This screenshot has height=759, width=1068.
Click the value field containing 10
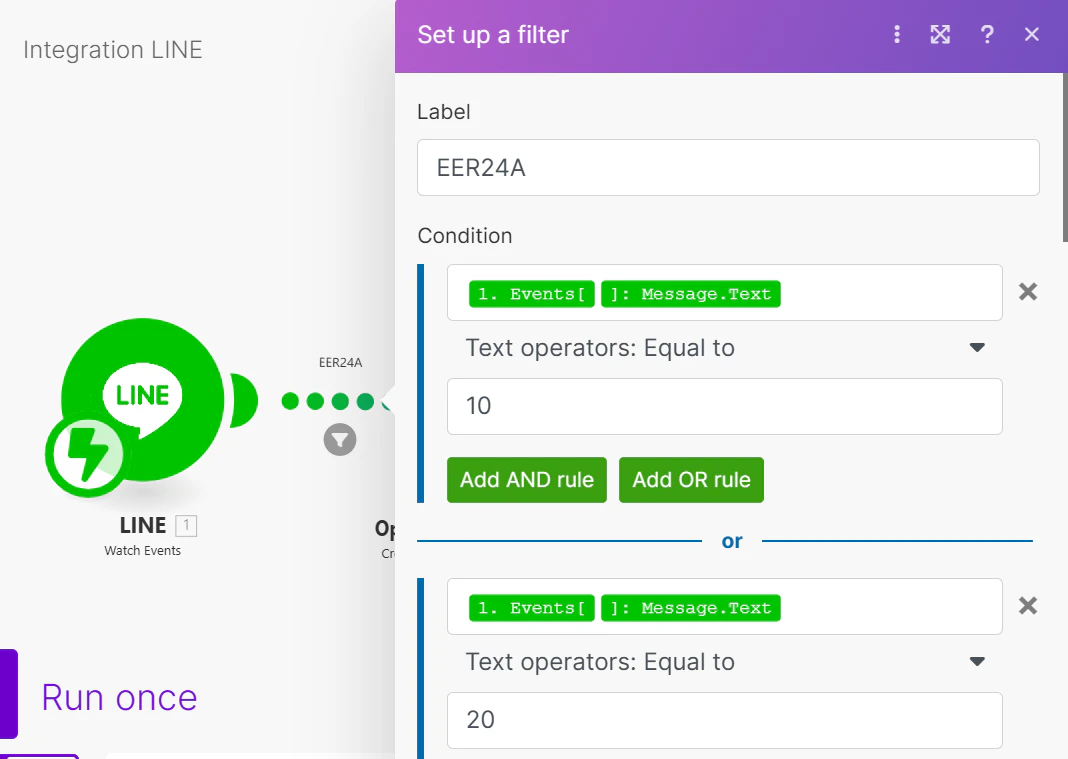click(725, 406)
